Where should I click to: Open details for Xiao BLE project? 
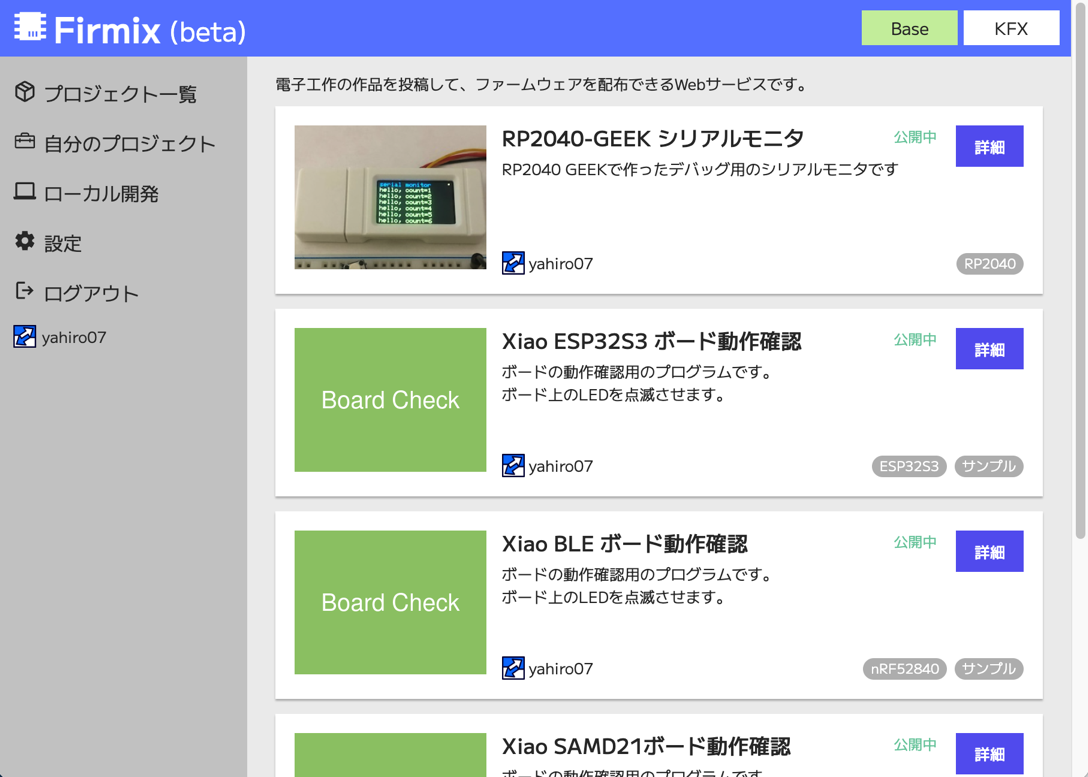pyautogui.click(x=989, y=552)
